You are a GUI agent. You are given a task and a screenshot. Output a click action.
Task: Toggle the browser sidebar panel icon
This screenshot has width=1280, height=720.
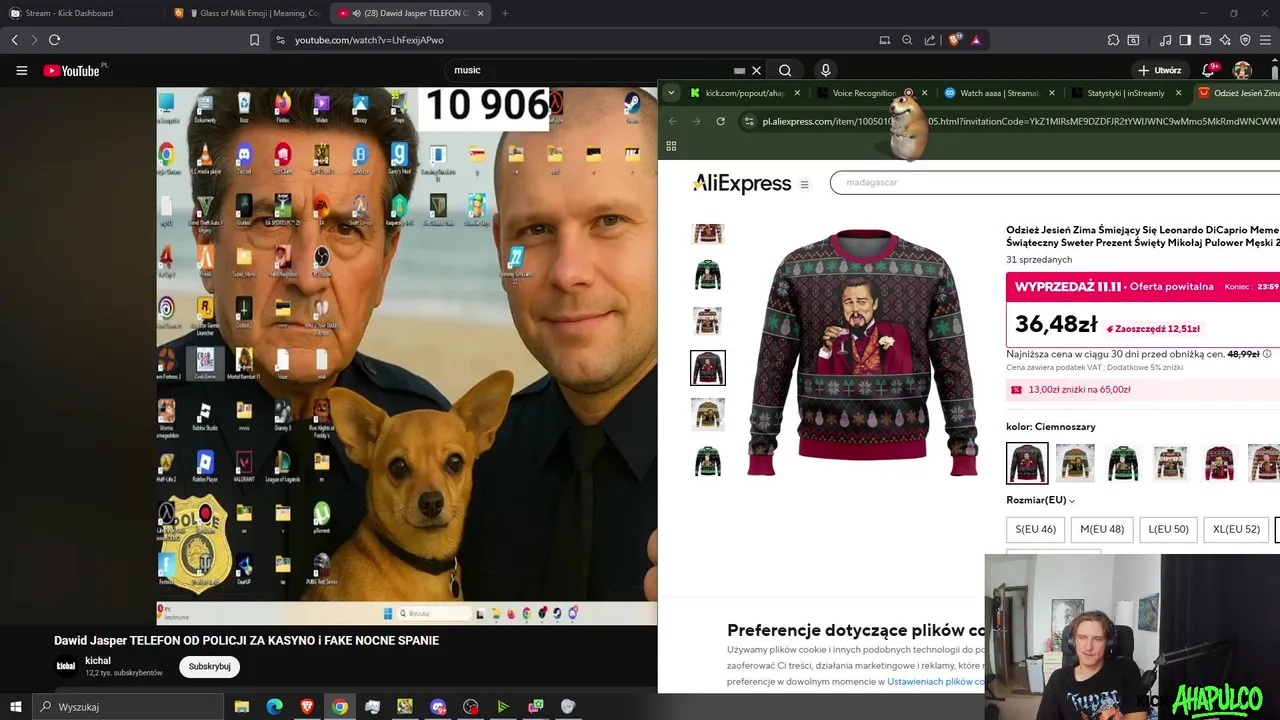(x=1185, y=40)
